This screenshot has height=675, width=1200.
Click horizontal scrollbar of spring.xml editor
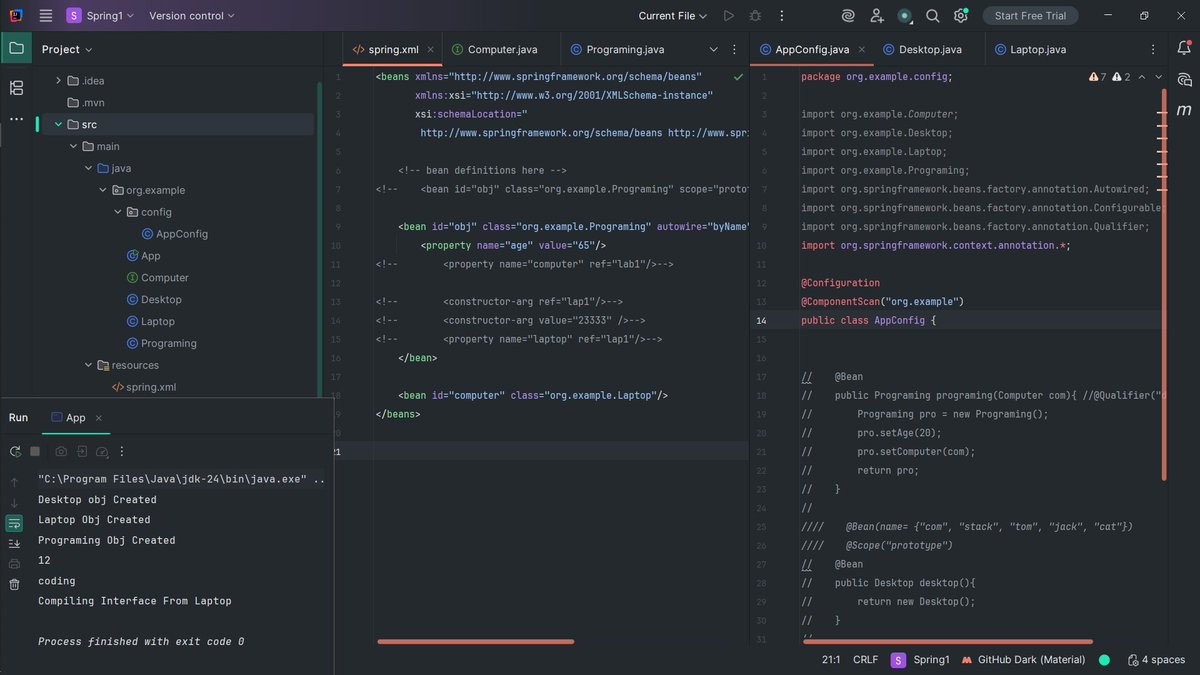click(x=476, y=641)
